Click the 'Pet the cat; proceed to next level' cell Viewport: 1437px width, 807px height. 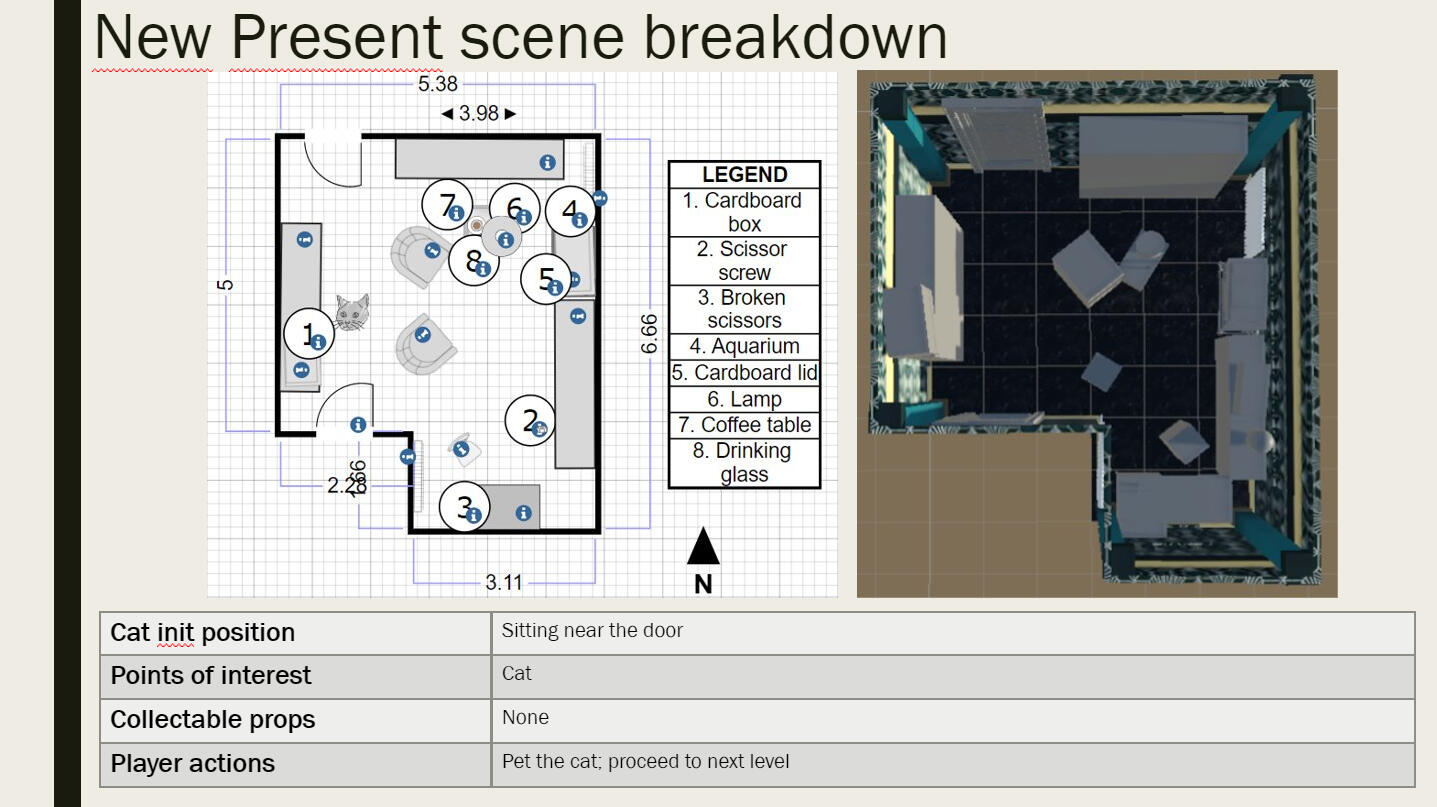click(952, 763)
